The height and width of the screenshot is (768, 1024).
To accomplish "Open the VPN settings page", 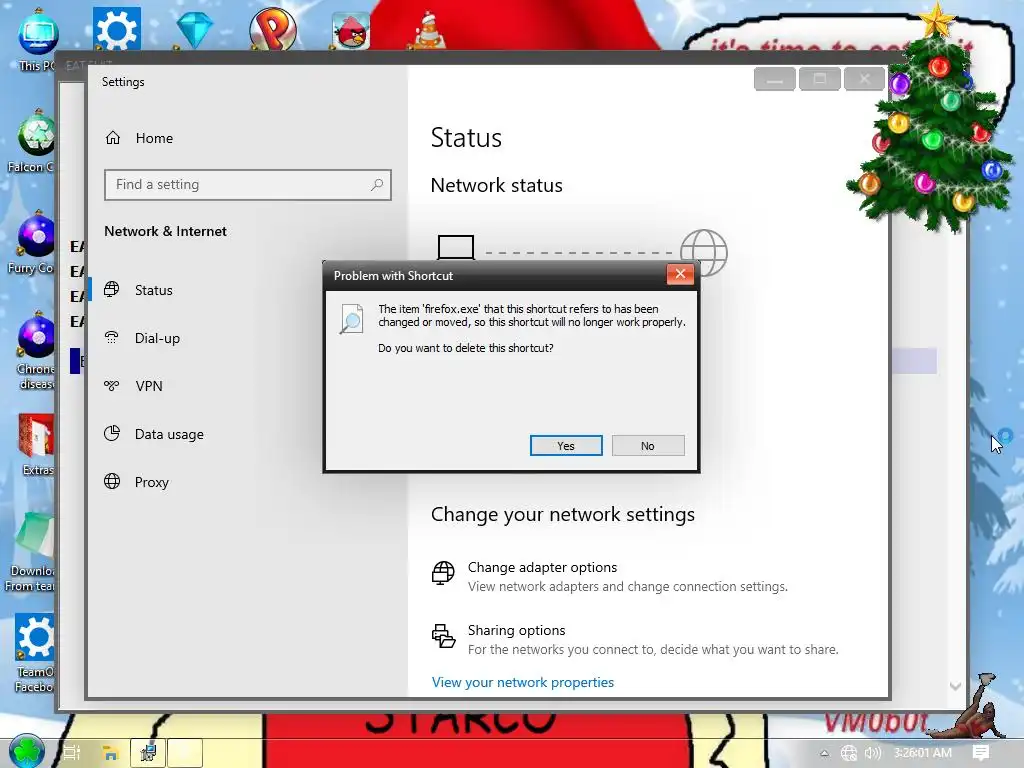I will 149,386.
